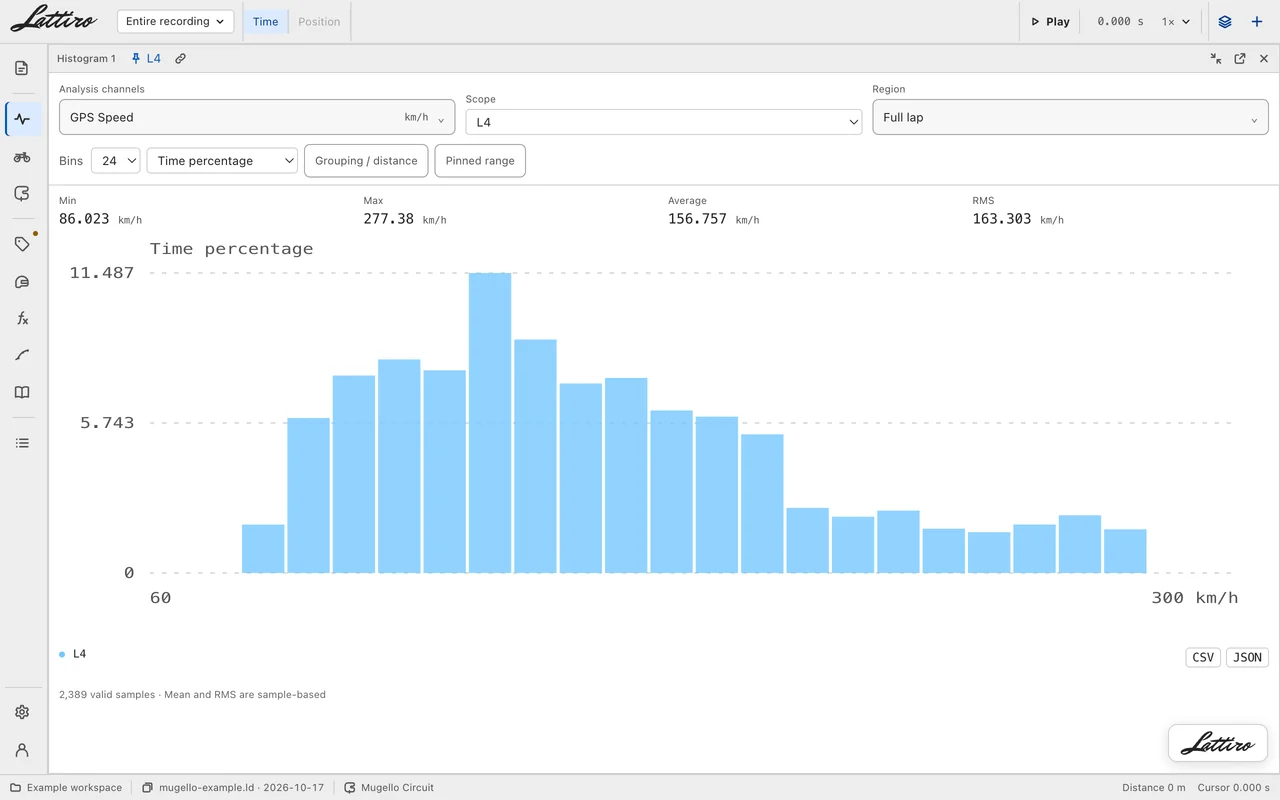The image size is (1280, 800).
Task: Click the L4 legend entry below the chart
Action: [x=73, y=654]
